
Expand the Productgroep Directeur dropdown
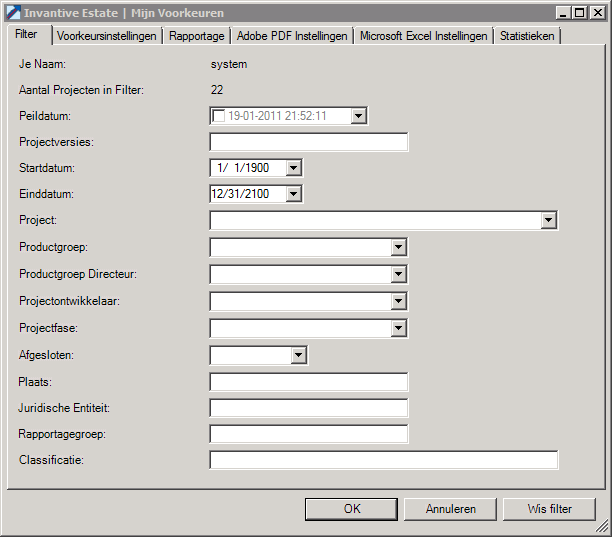coord(399,274)
